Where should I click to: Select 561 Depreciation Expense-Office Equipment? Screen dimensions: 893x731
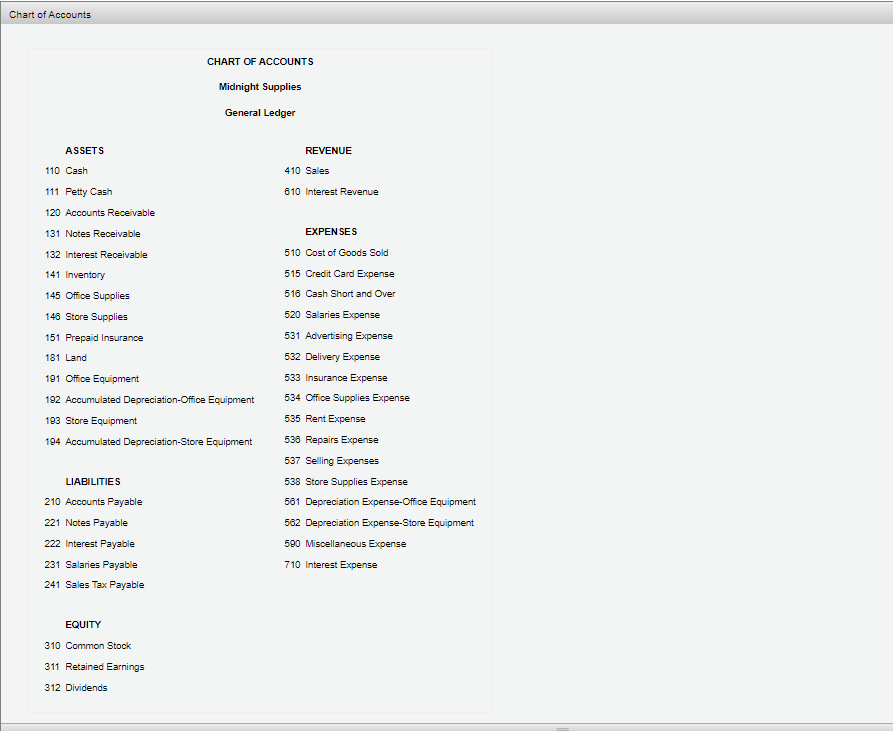pos(380,502)
